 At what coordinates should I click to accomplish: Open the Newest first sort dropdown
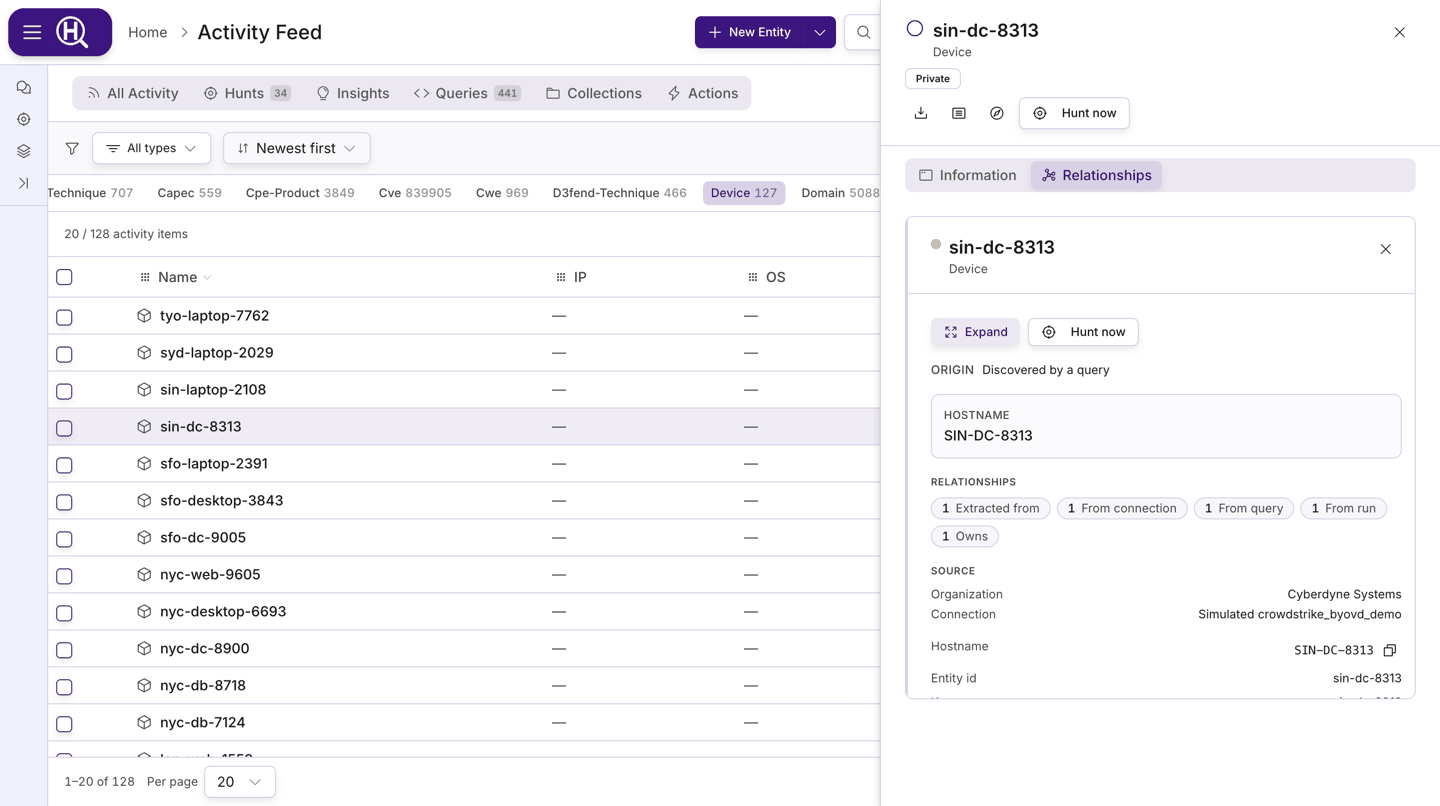(297, 148)
